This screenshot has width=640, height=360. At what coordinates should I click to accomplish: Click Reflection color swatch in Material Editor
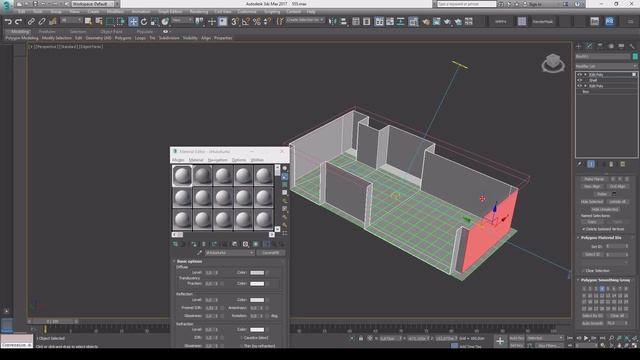pos(257,300)
